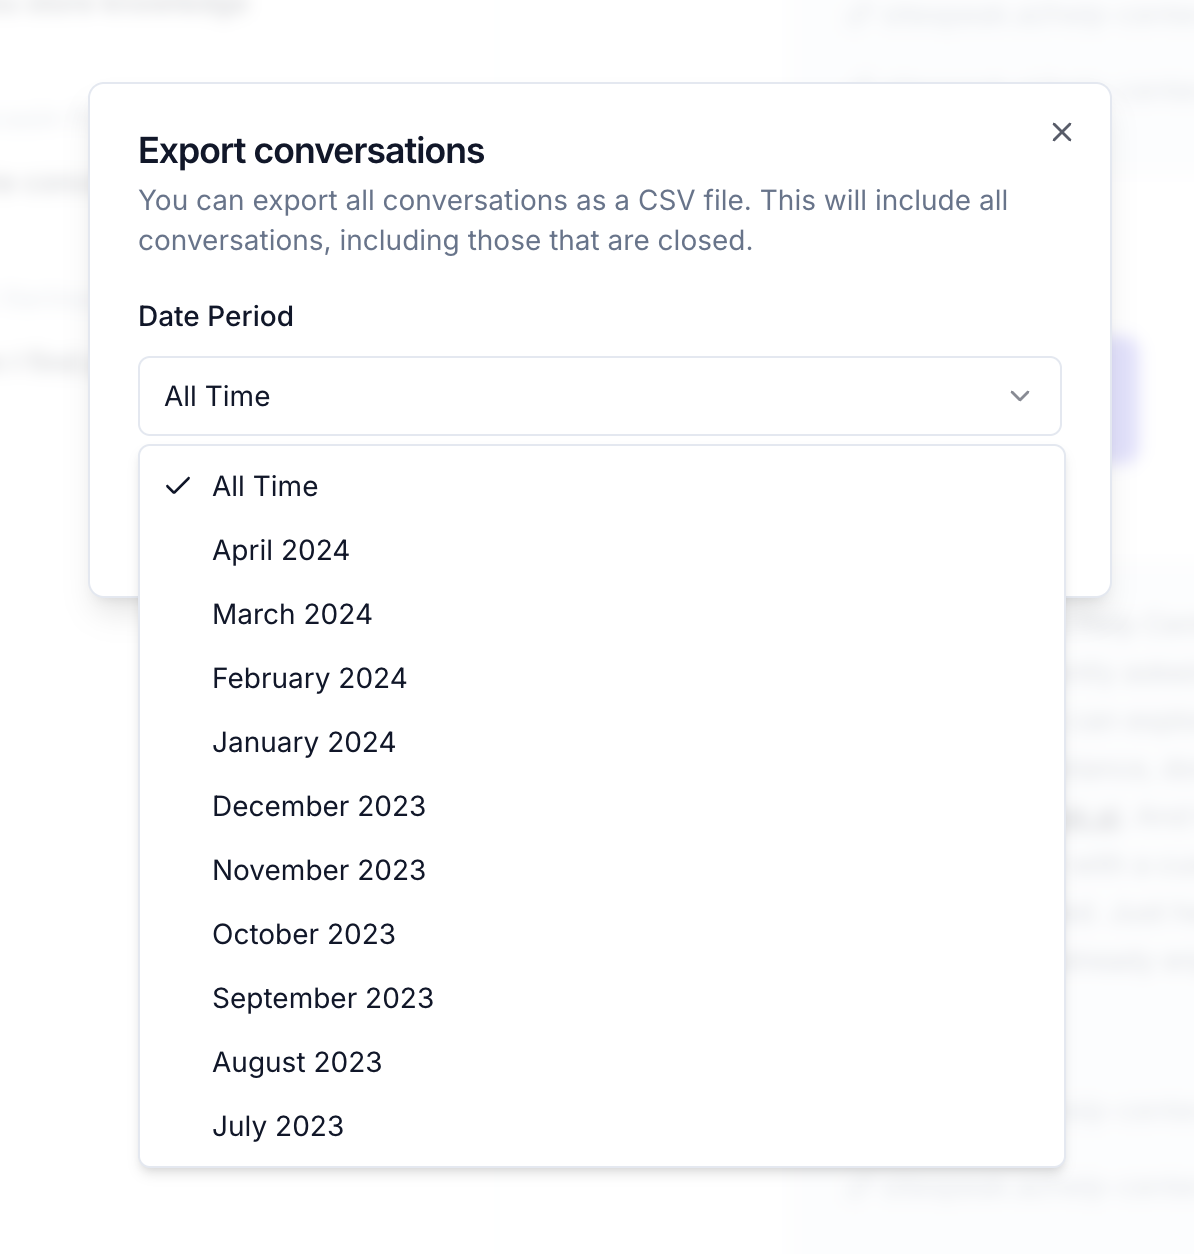
Task: Select February 2024 from the dropdown
Action: (x=309, y=678)
